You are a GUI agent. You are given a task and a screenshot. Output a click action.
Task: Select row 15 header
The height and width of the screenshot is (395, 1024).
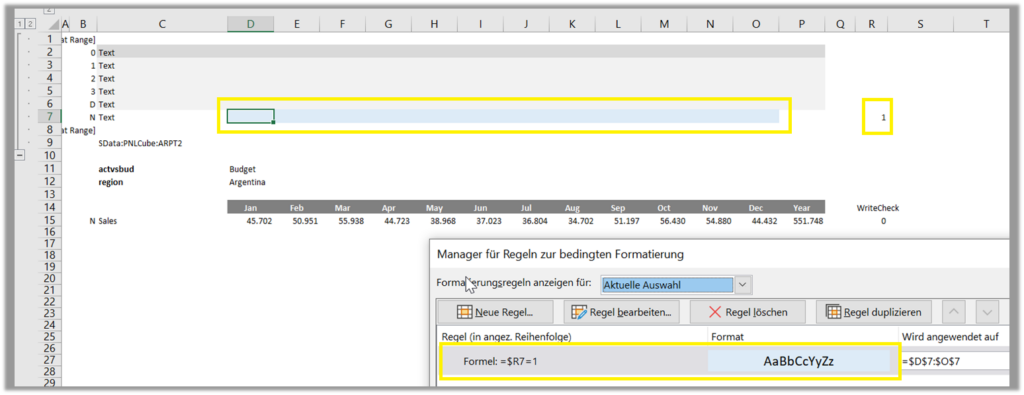coord(50,221)
